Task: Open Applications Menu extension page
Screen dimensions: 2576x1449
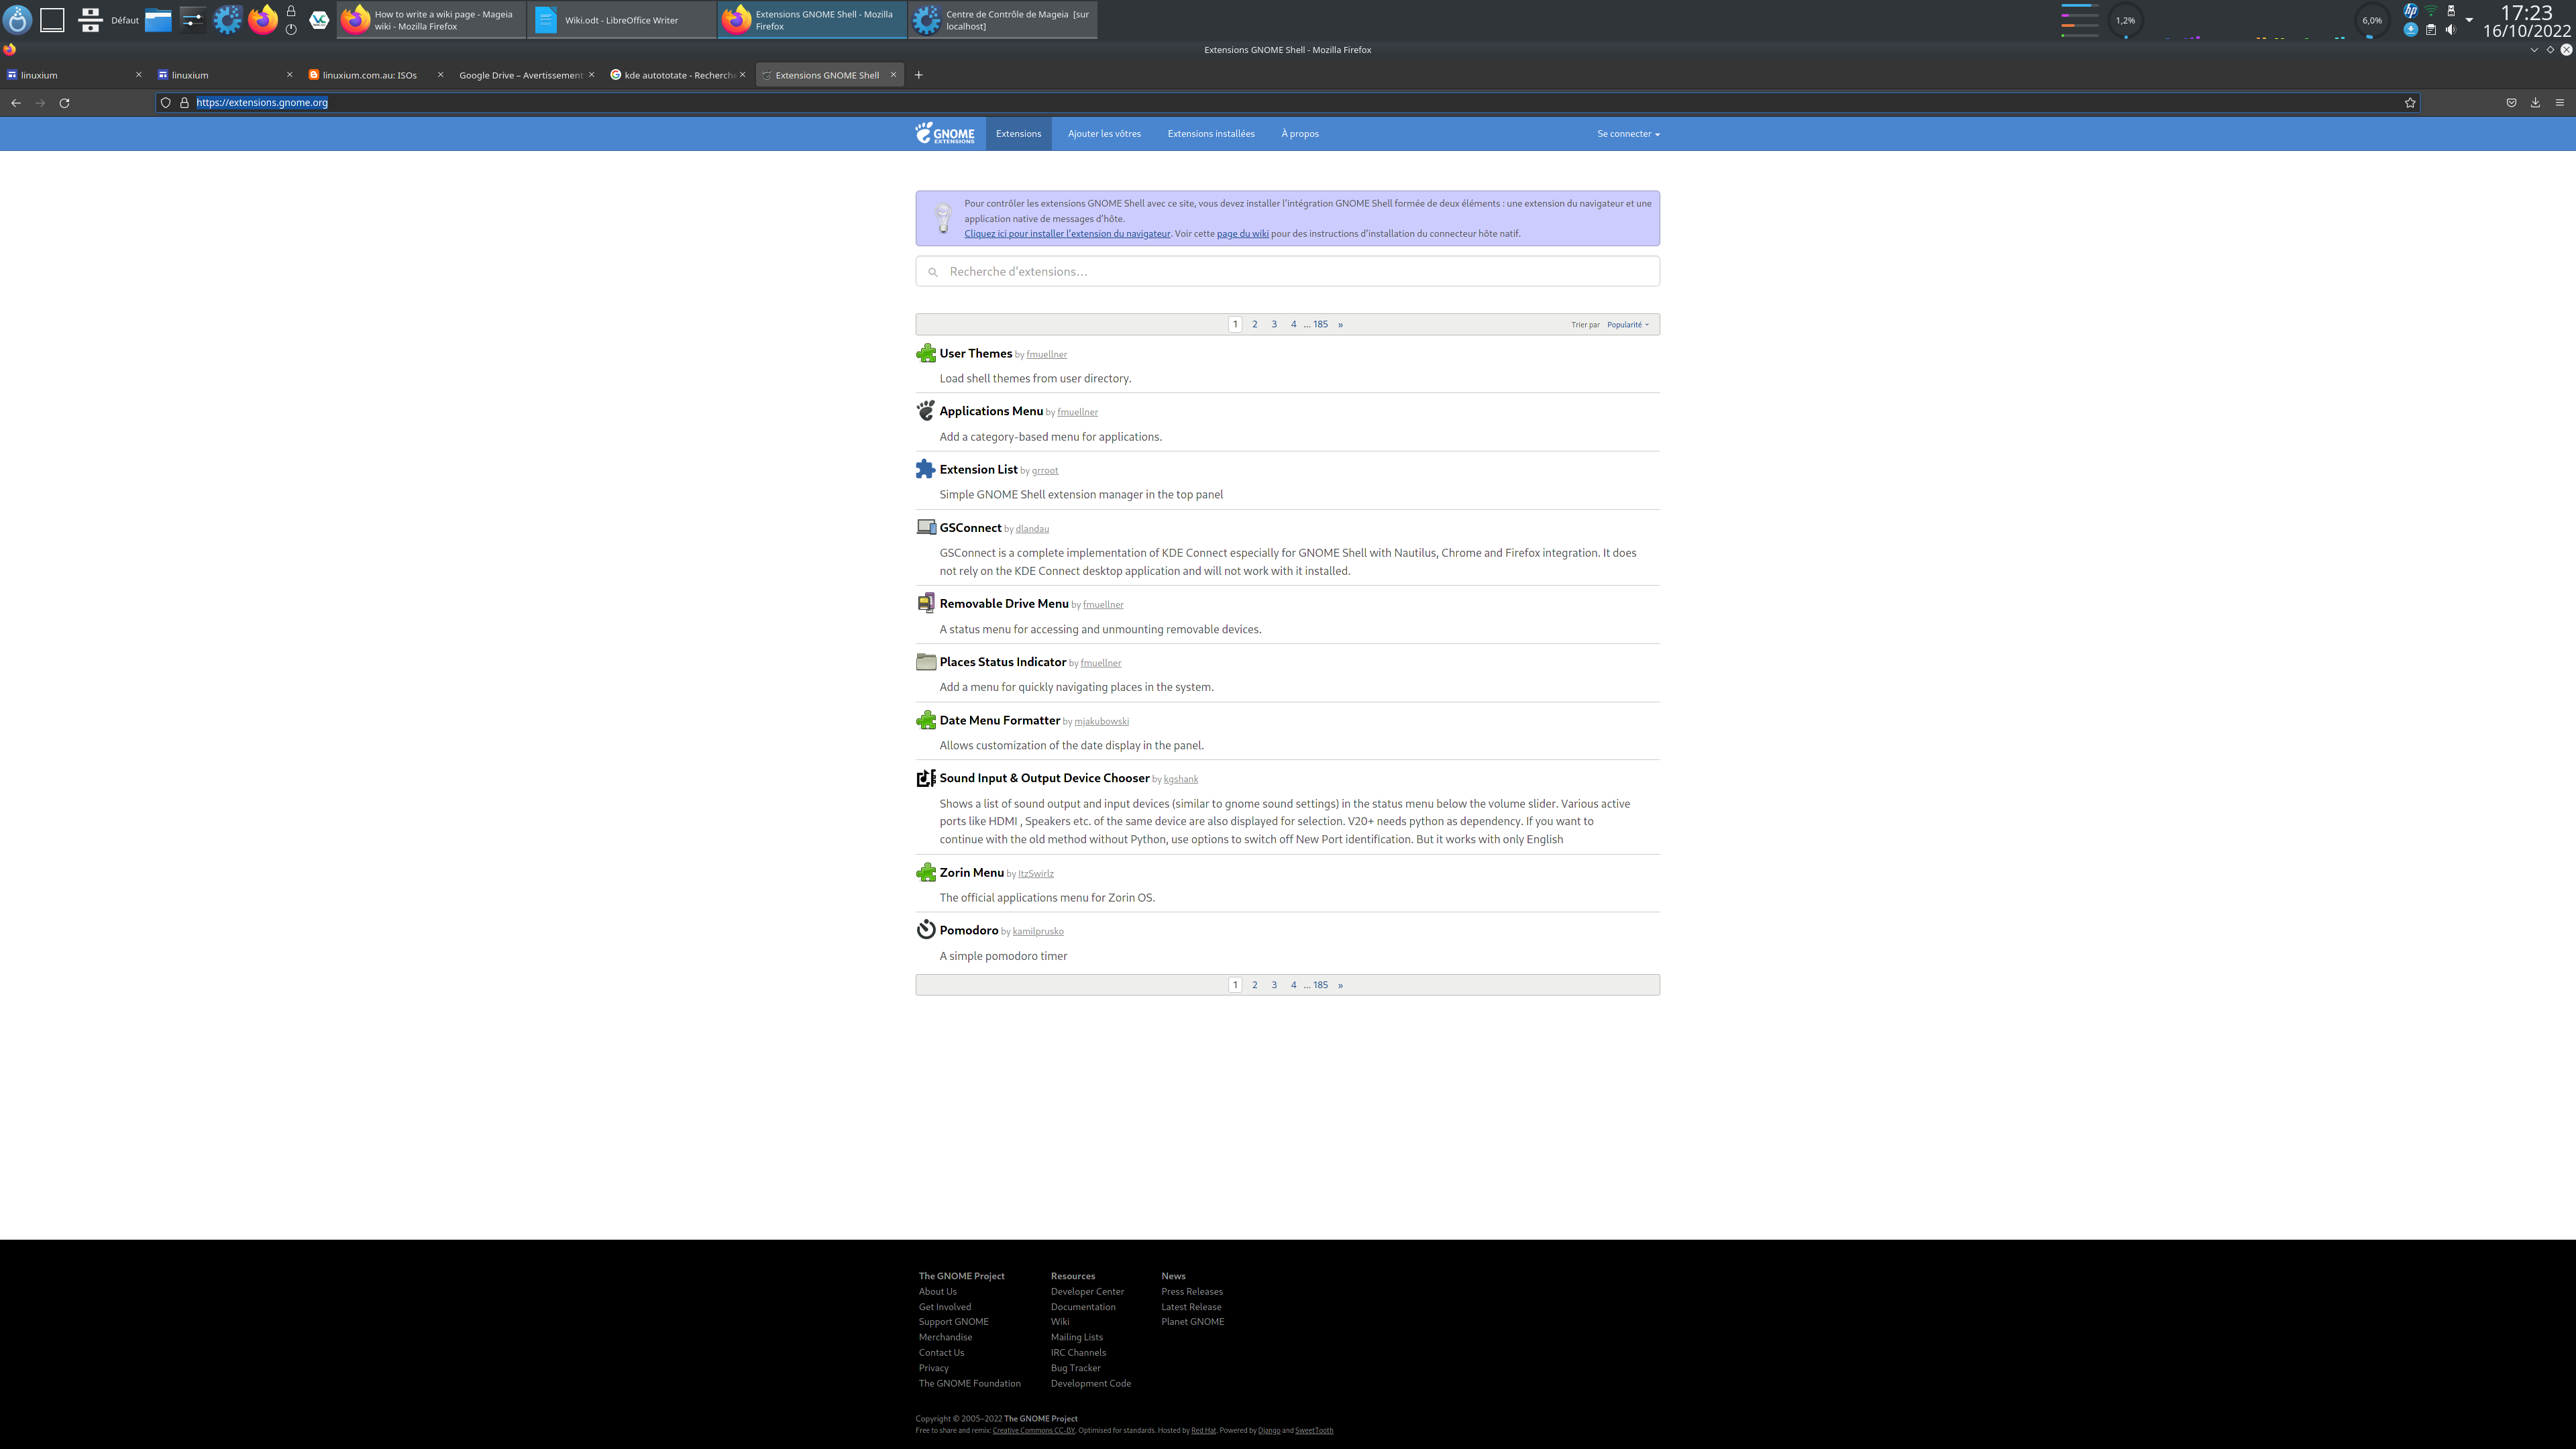Action: (991, 411)
